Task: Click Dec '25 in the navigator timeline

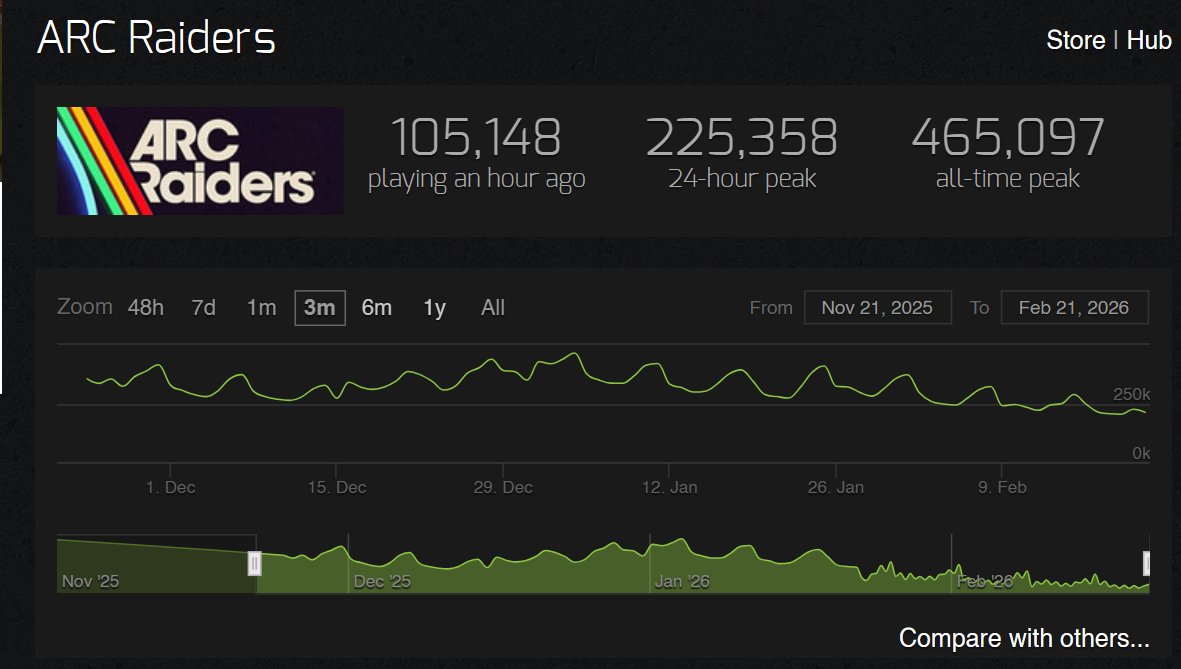Action: tap(382, 581)
